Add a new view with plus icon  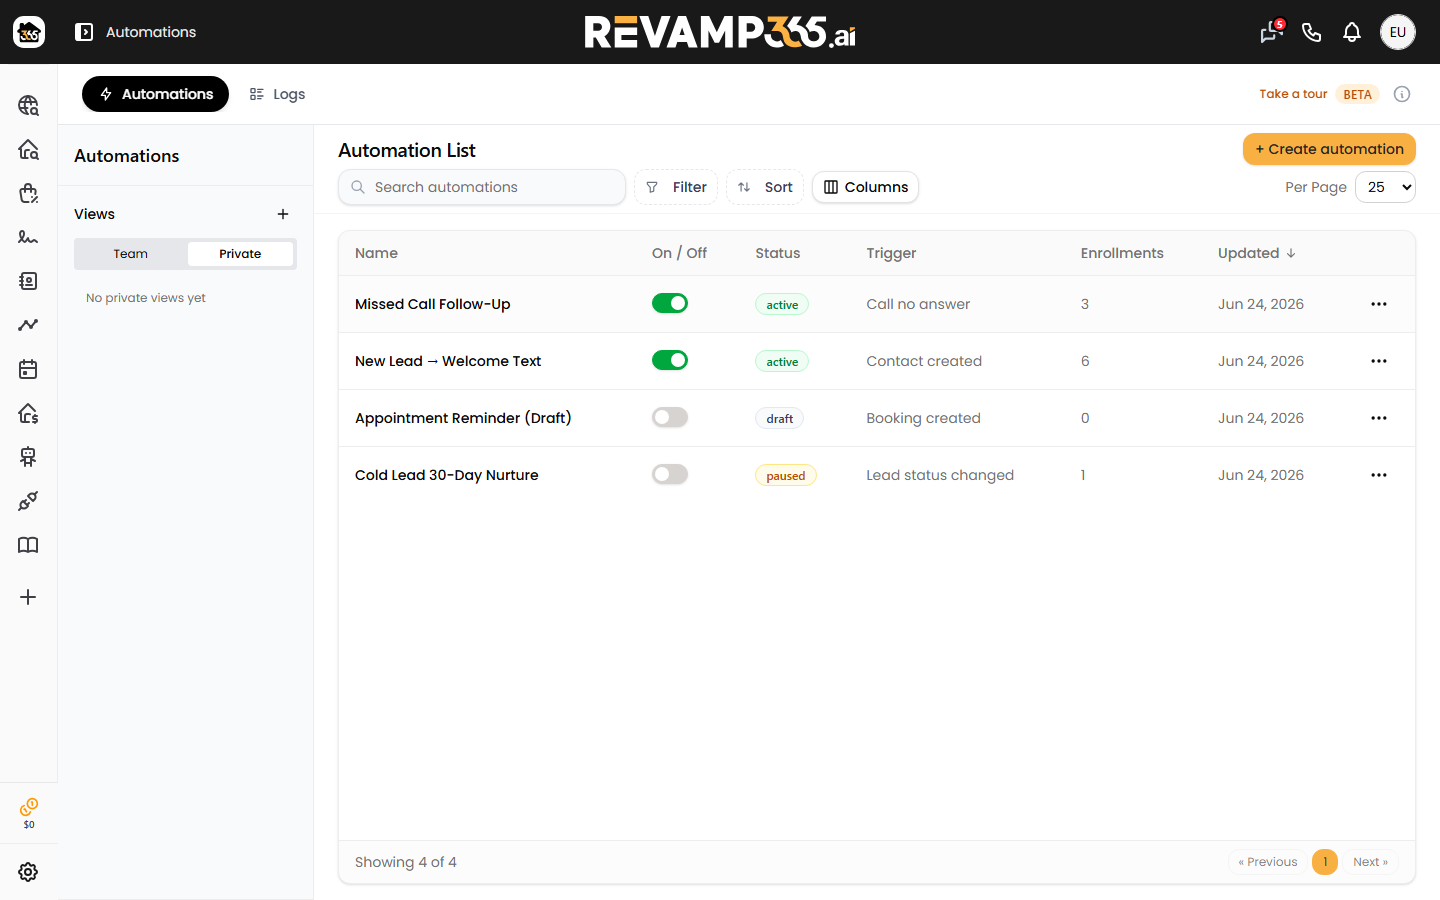point(283,214)
